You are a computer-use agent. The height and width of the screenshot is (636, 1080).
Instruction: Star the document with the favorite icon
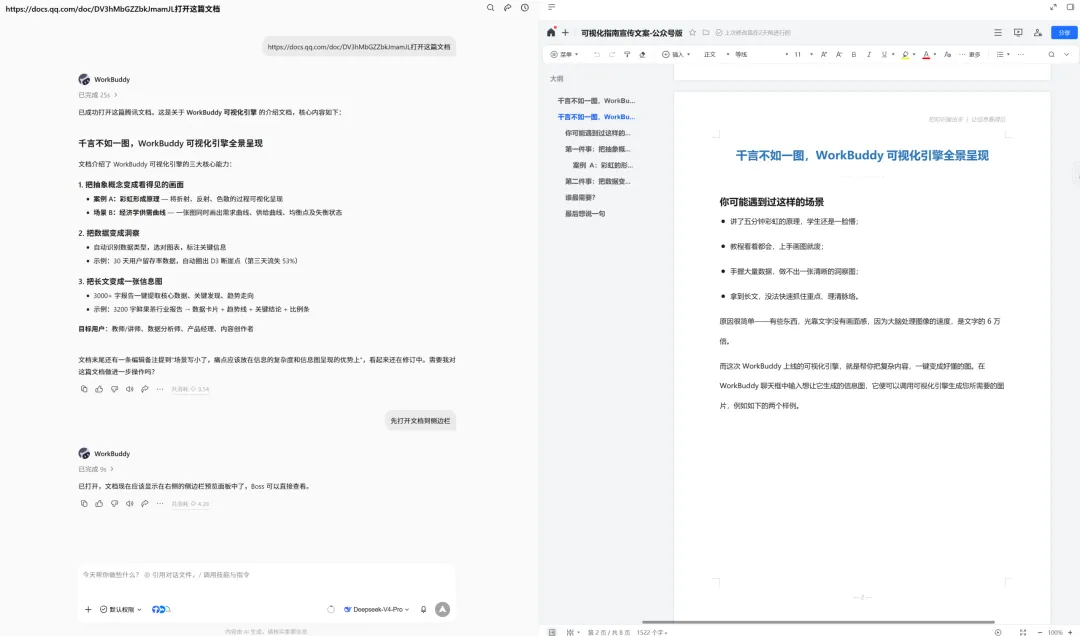click(x=693, y=32)
